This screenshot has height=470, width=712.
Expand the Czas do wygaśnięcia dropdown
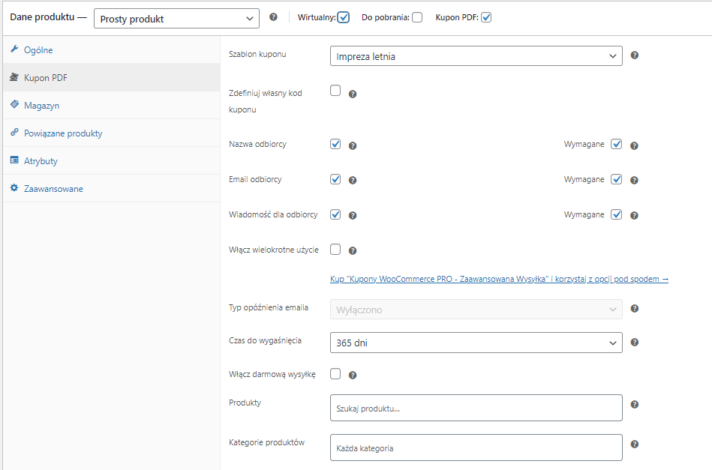(x=475, y=343)
